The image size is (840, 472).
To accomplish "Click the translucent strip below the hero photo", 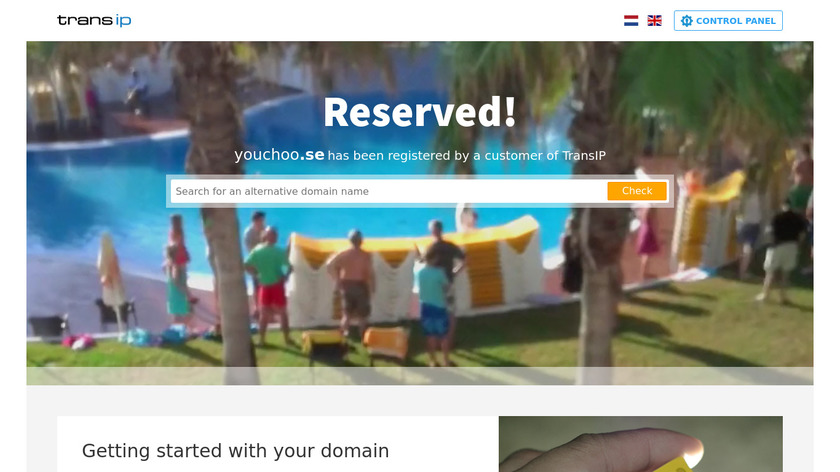I will [419, 376].
